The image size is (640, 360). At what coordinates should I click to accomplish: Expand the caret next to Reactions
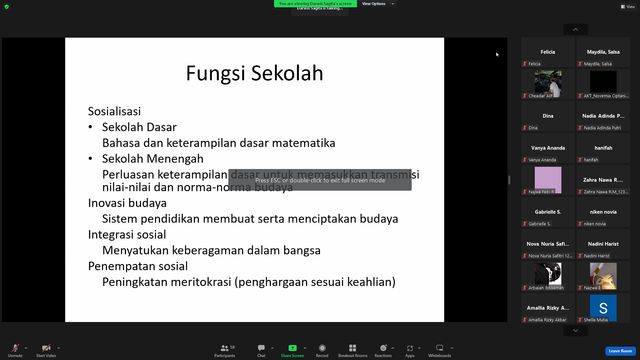[393, 348]
